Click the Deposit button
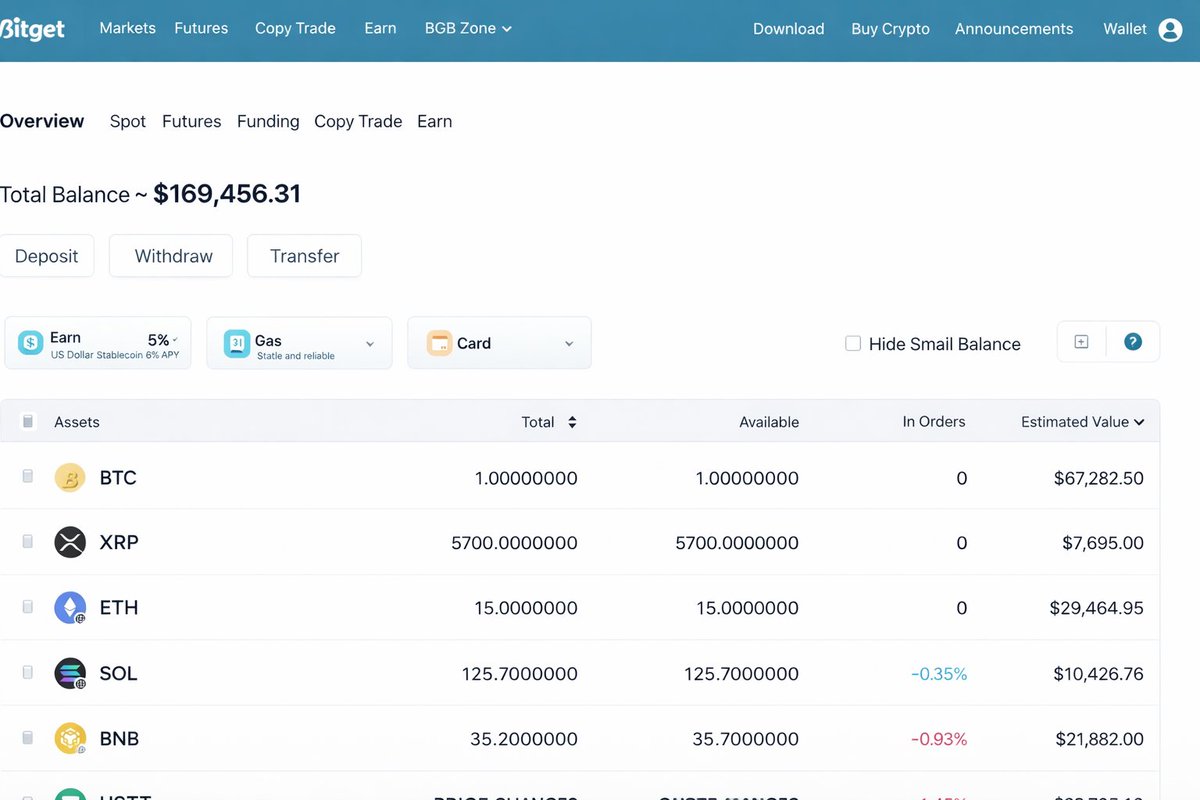 click(46, 256)
